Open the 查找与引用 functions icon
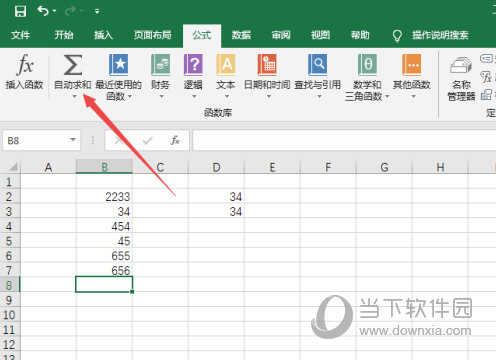 click(x=318, y=65)
